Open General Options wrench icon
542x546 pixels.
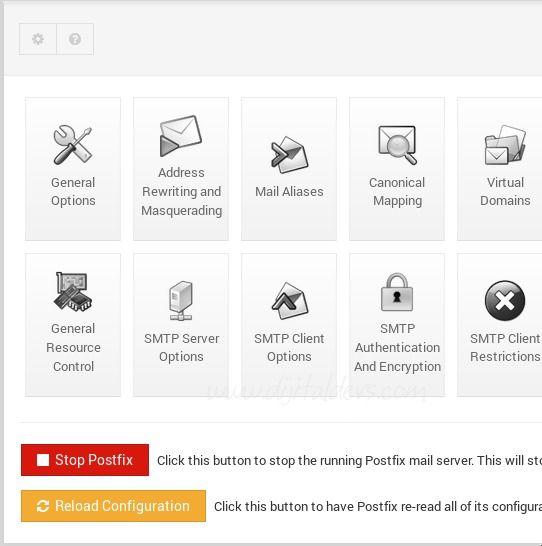(73, 145)
